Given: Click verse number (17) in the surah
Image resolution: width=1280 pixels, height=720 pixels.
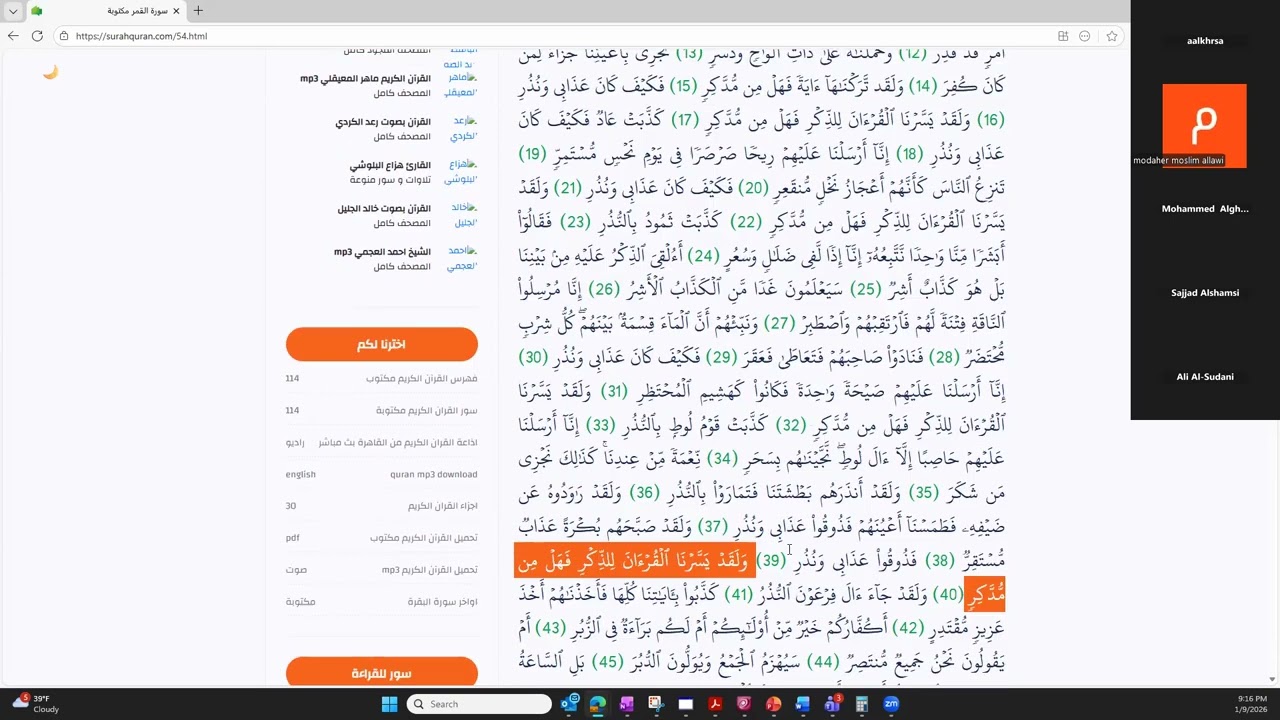Looking at the screenshot, I should click(x=685, y=121).
